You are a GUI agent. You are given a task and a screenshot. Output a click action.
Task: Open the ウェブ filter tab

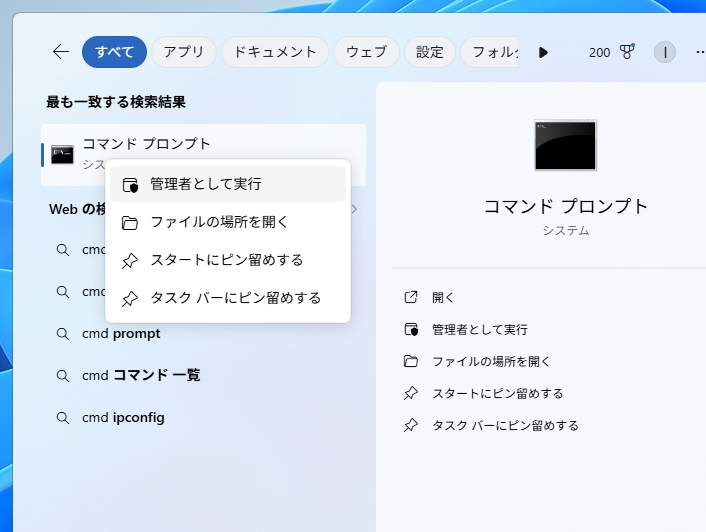(x=366, y=52)
